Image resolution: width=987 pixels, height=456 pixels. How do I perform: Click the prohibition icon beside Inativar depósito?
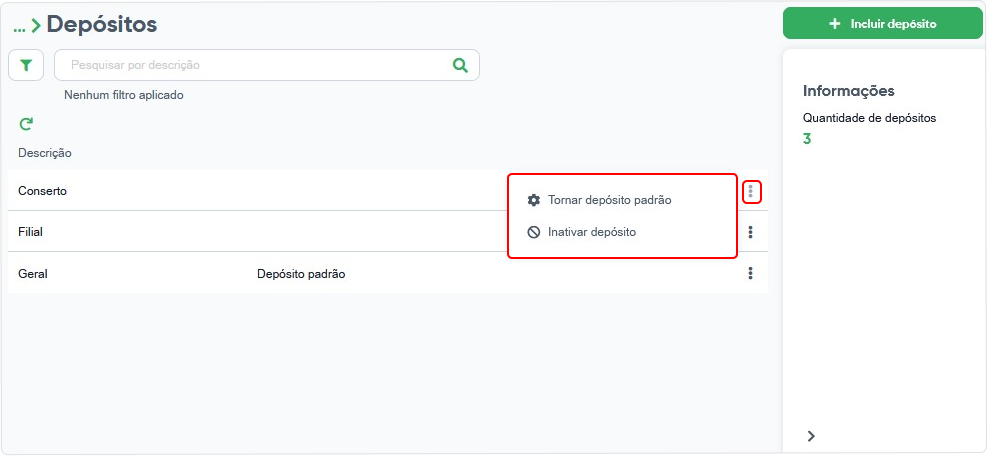pos(534,232)
